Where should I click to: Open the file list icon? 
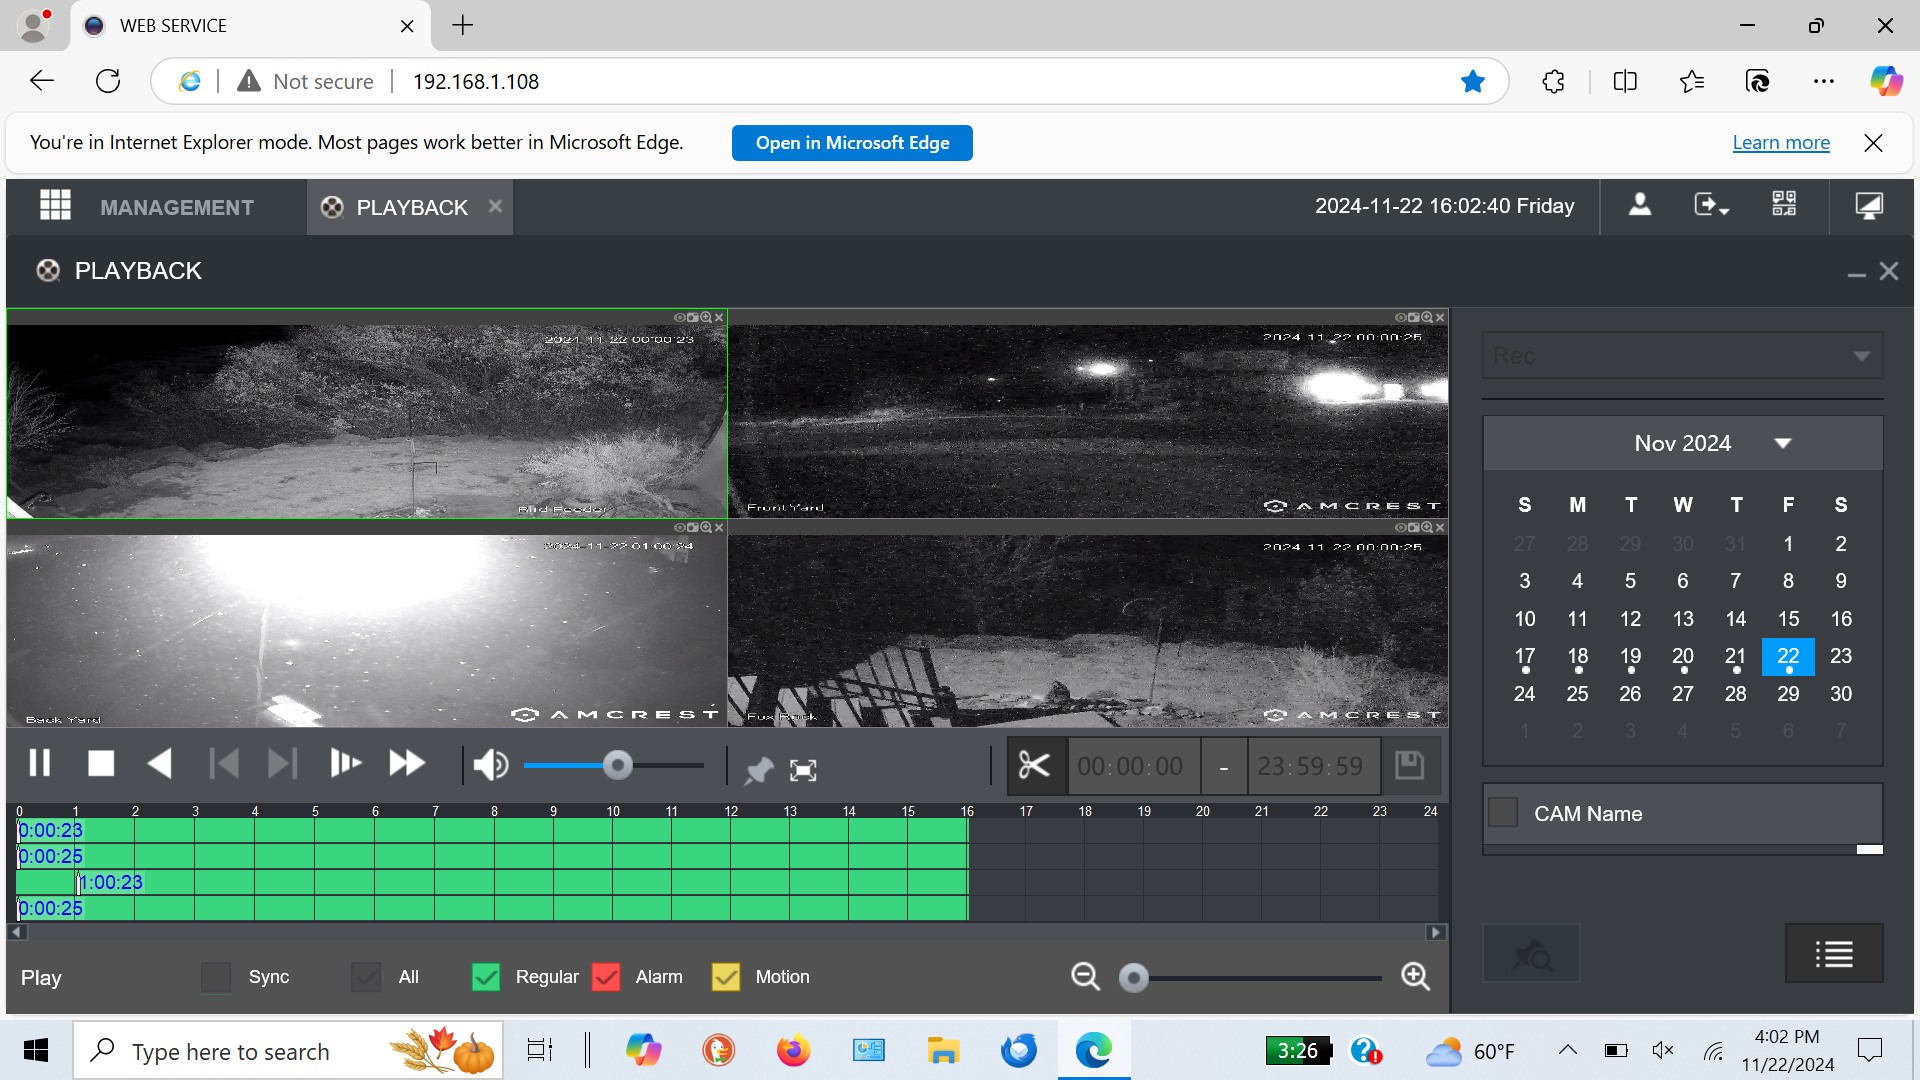tap(1834, 954)
